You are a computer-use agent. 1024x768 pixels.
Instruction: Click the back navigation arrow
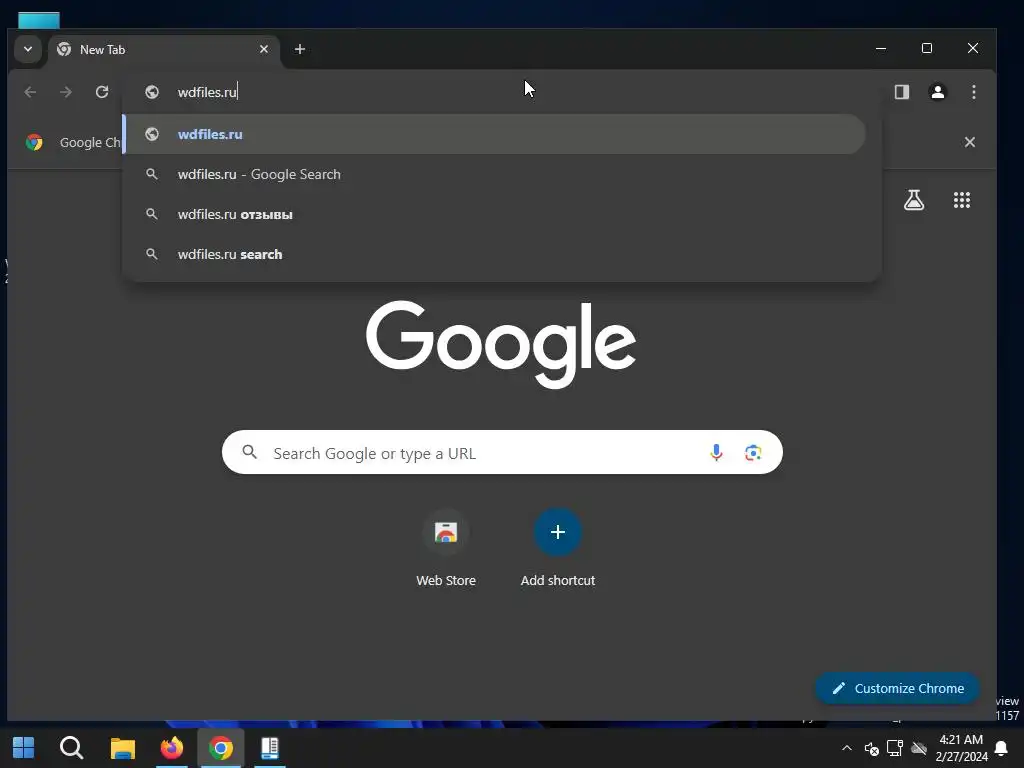(x=30, y=92)
